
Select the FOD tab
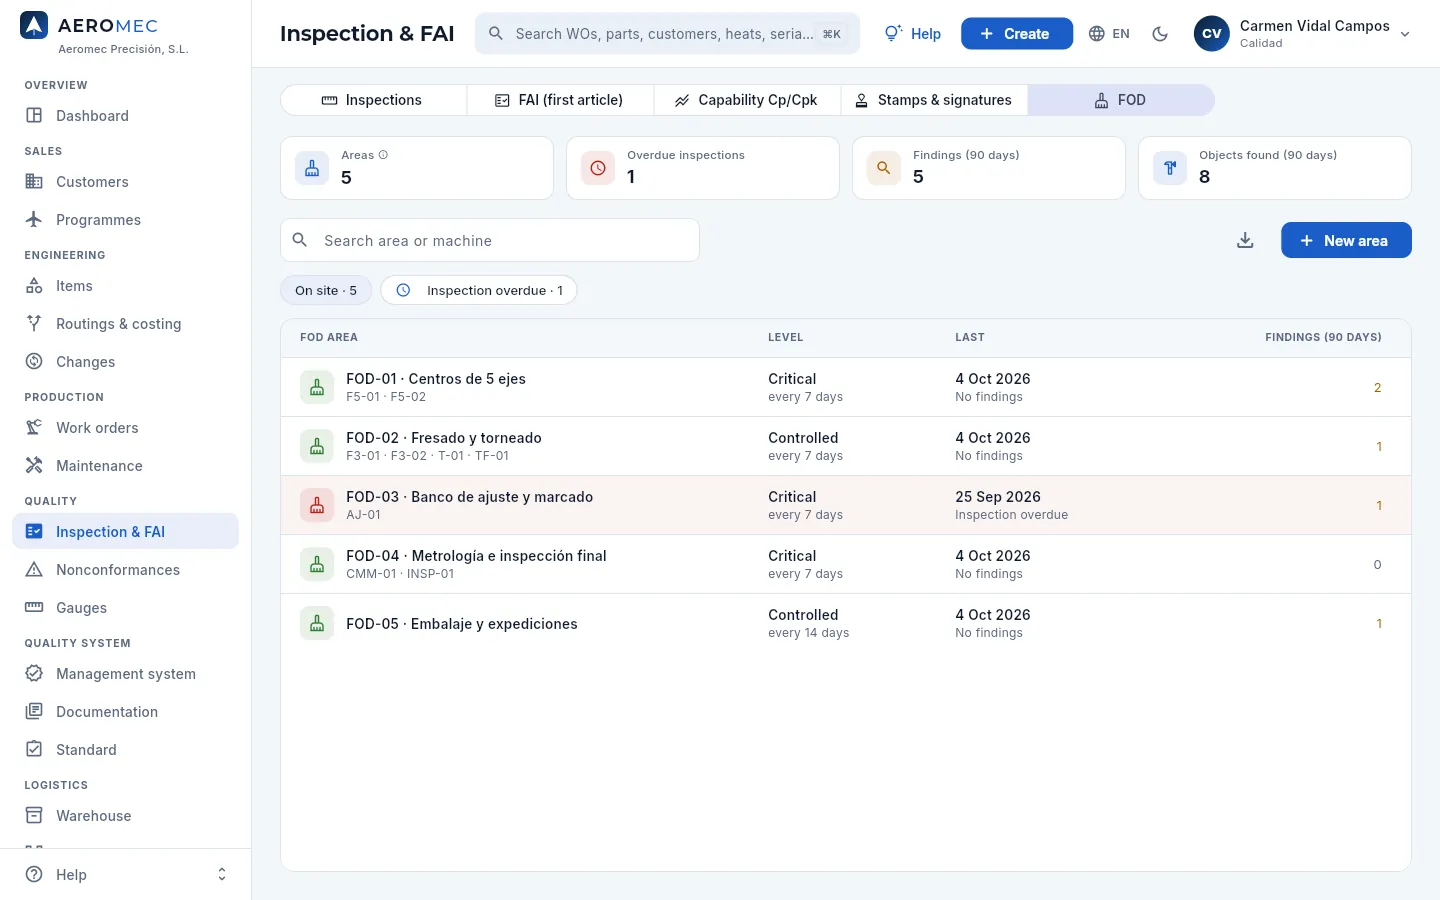(x=1121, y=100)
